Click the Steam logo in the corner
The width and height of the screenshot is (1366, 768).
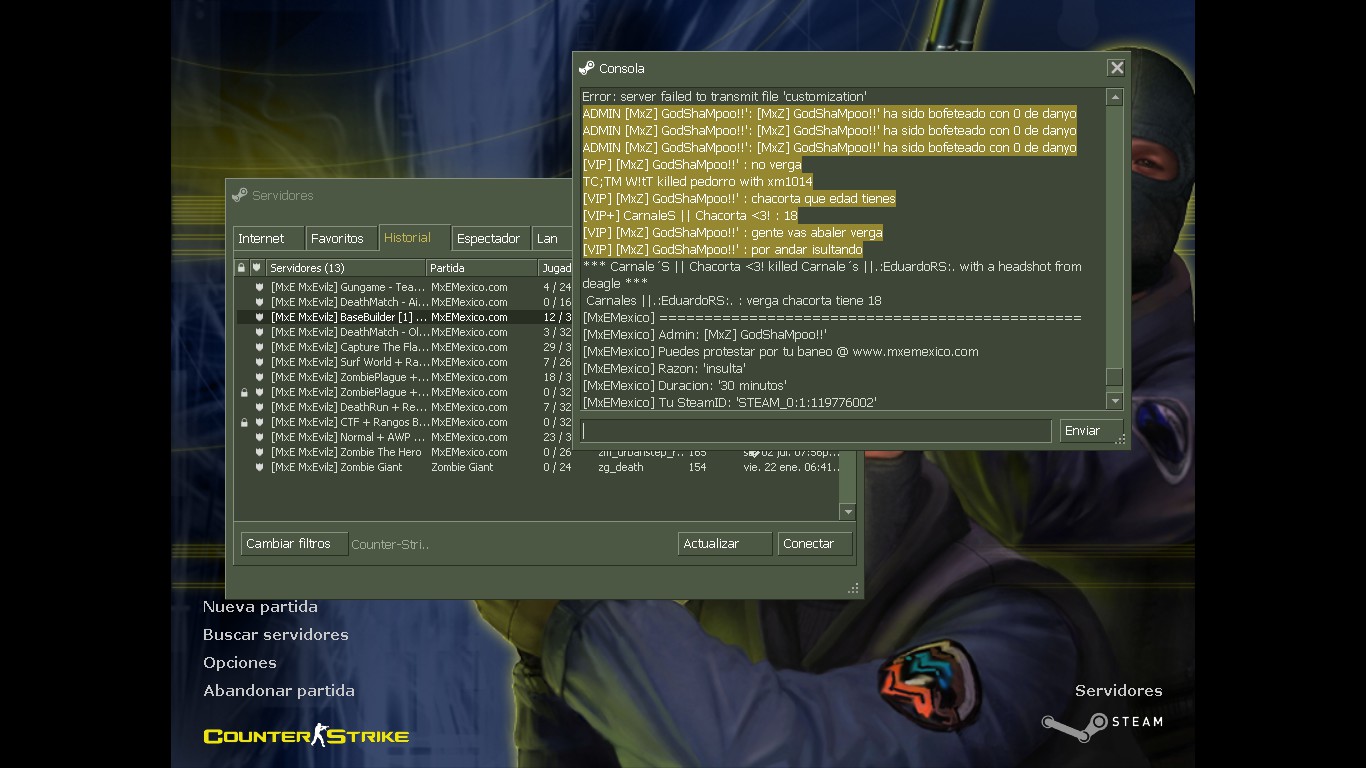[x=1102, y=724]
